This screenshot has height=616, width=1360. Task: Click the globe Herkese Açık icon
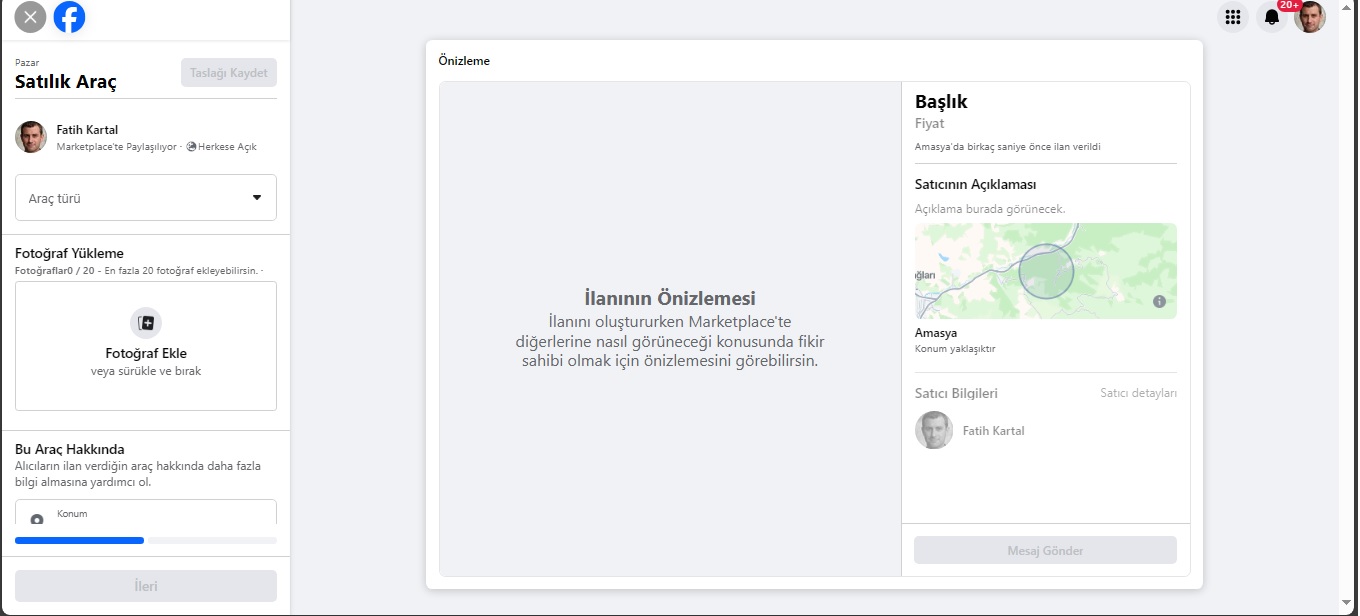point(191,147)
